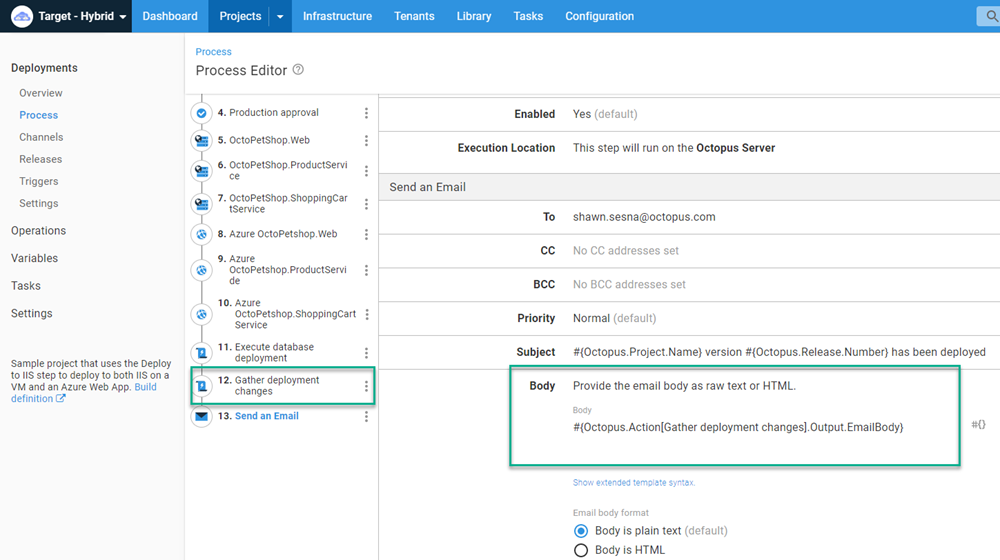Open the Infrastructure menu

[x=337, y=16]
